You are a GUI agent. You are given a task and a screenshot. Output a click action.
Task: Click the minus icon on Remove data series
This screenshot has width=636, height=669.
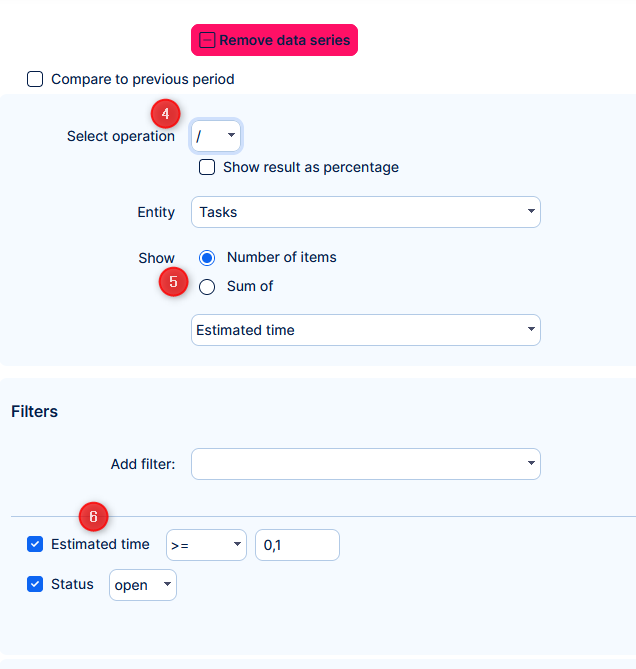coord(207,41)
